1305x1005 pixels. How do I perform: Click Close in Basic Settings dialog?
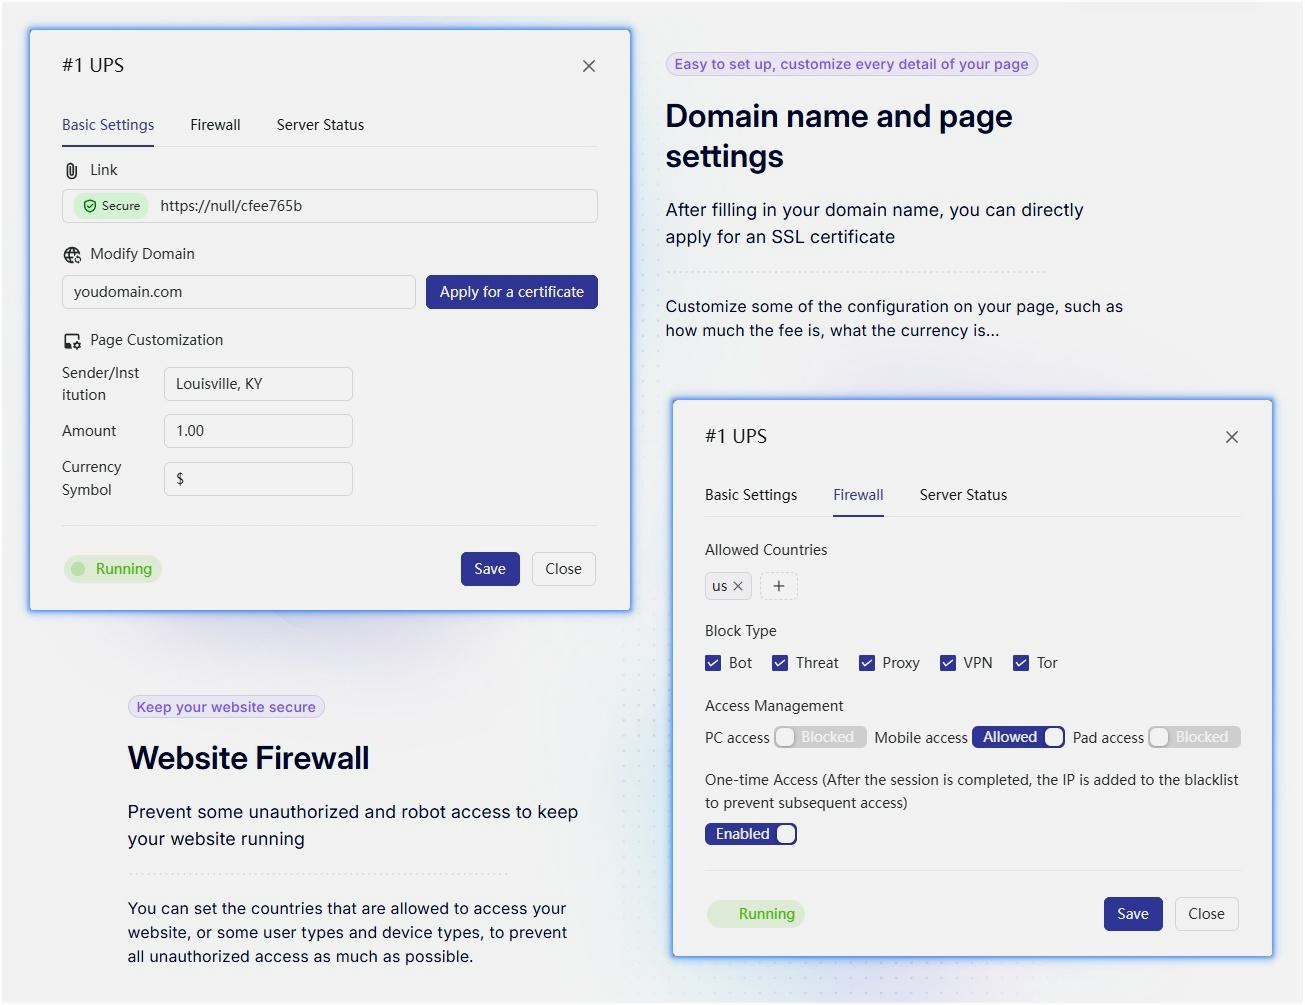[564, 569]
